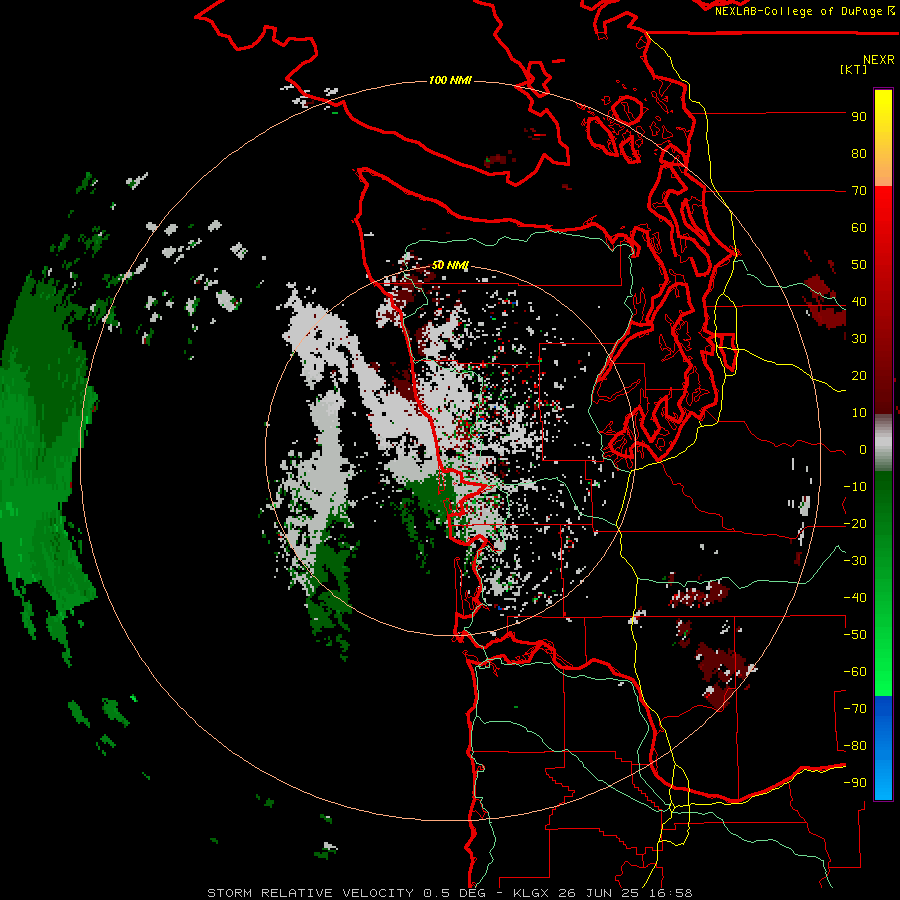Image resolution: width=900 pixels, height=900 pixels.
Task: Click the 16:58 timestamp
Action: point(669,893)
